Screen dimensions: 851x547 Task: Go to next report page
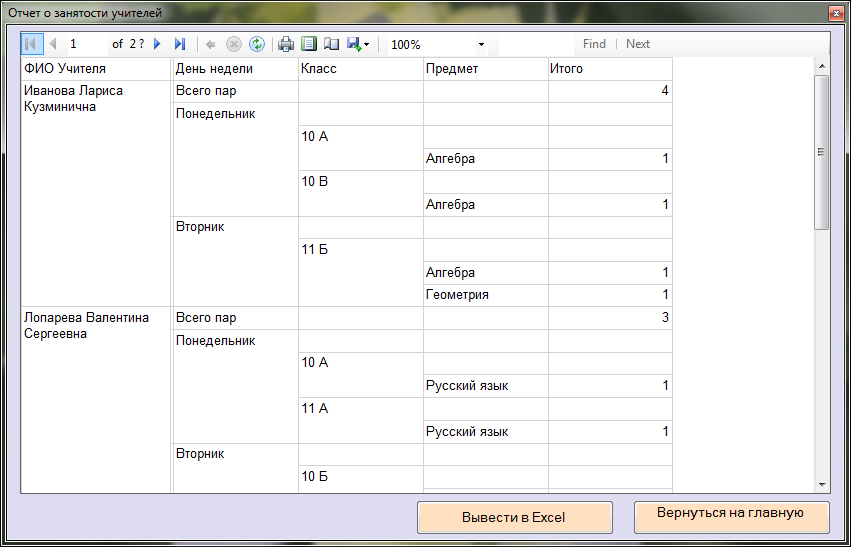157,44
